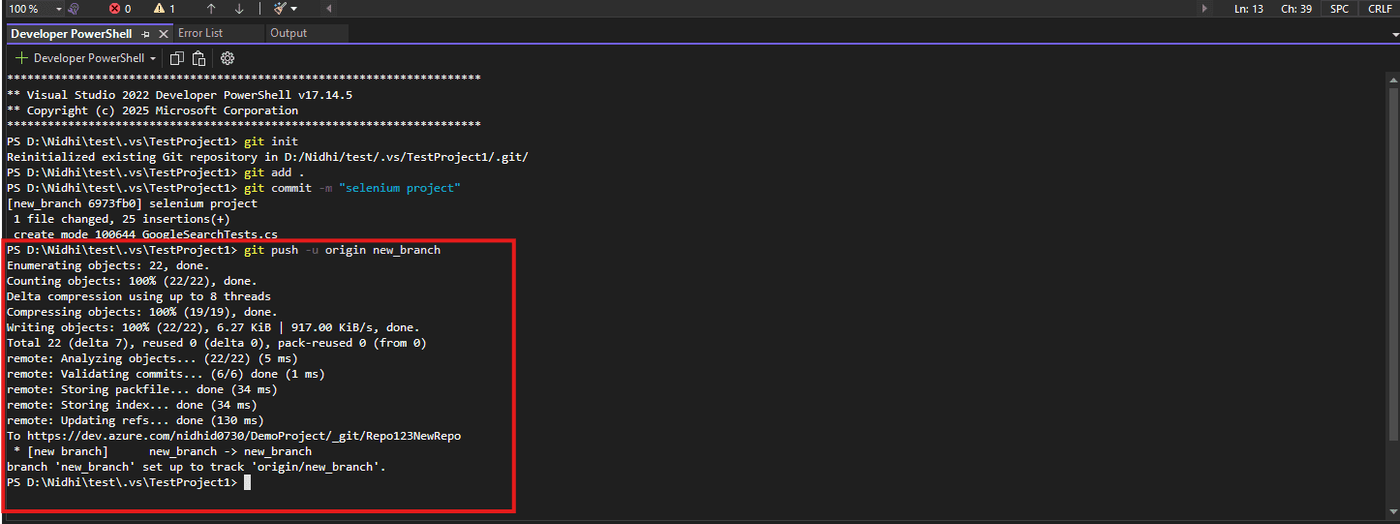This screenshot has width=1400, height=524.
Task: Go to previous issue with up arrow
Action: 211,8
